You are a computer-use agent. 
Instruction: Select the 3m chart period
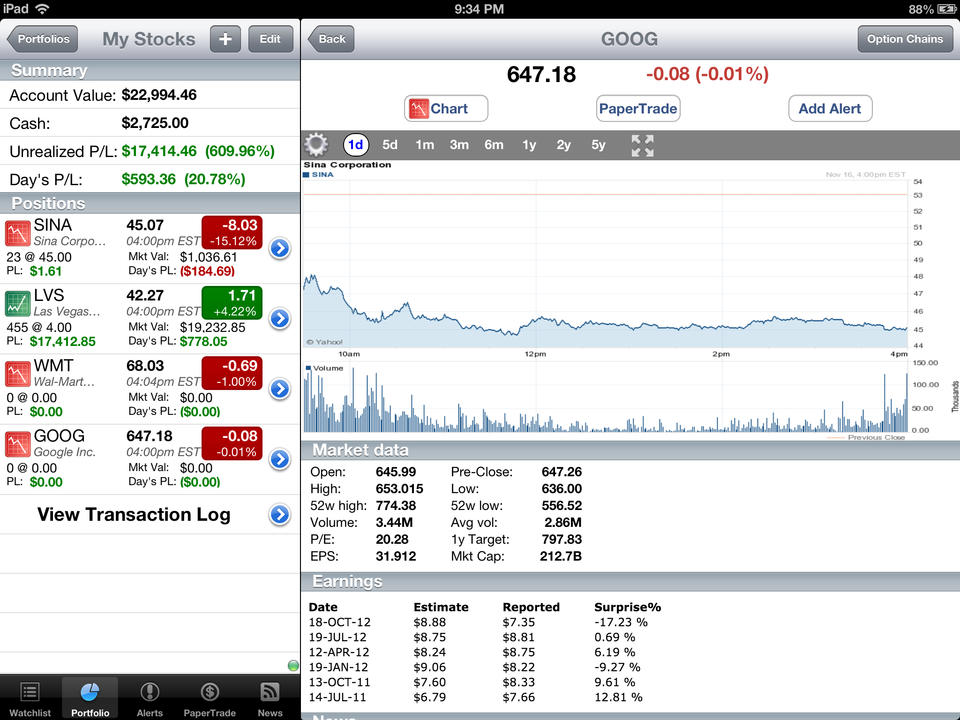click(x=459, y=144)
